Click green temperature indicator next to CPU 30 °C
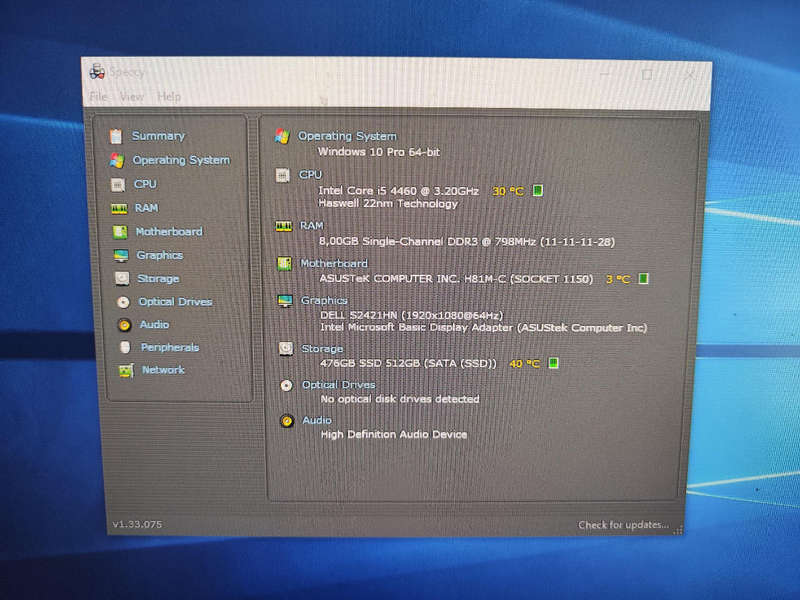The height and width of the screenshot is (600, 800). click(x=538, y=191)
